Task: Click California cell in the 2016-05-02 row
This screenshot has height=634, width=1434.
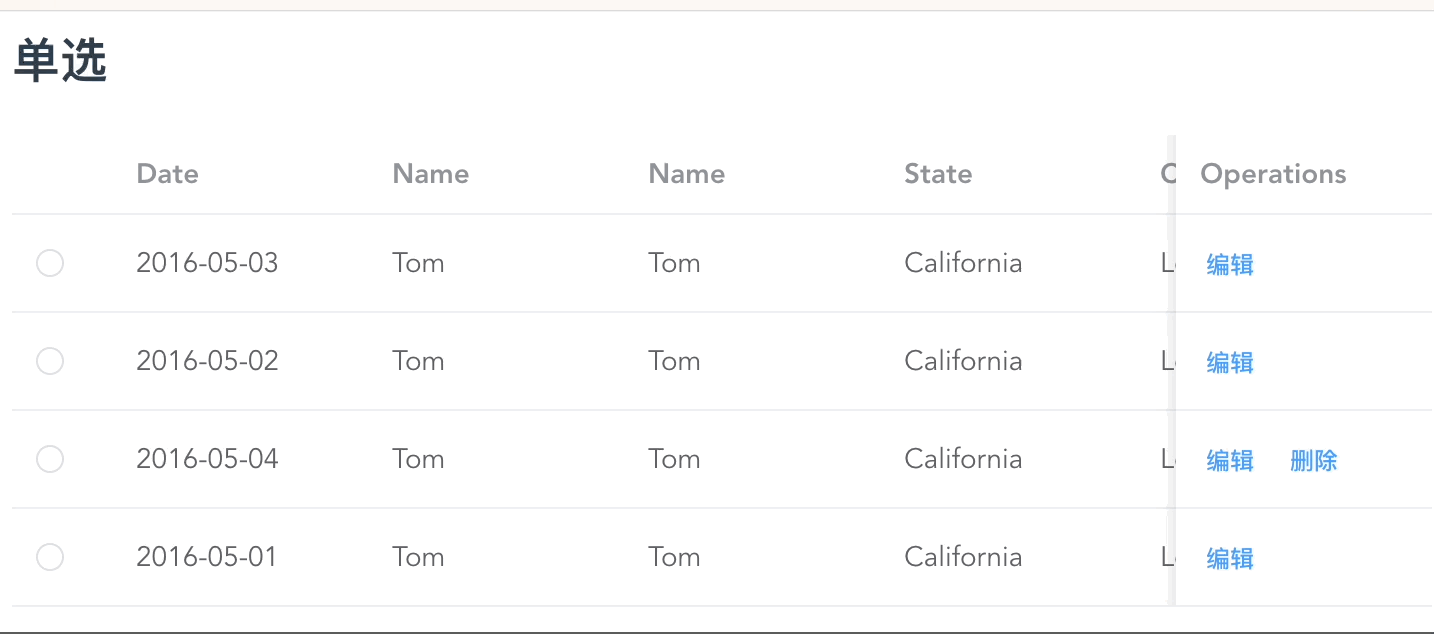Action: pyautogui.click(x=963, y=361)
